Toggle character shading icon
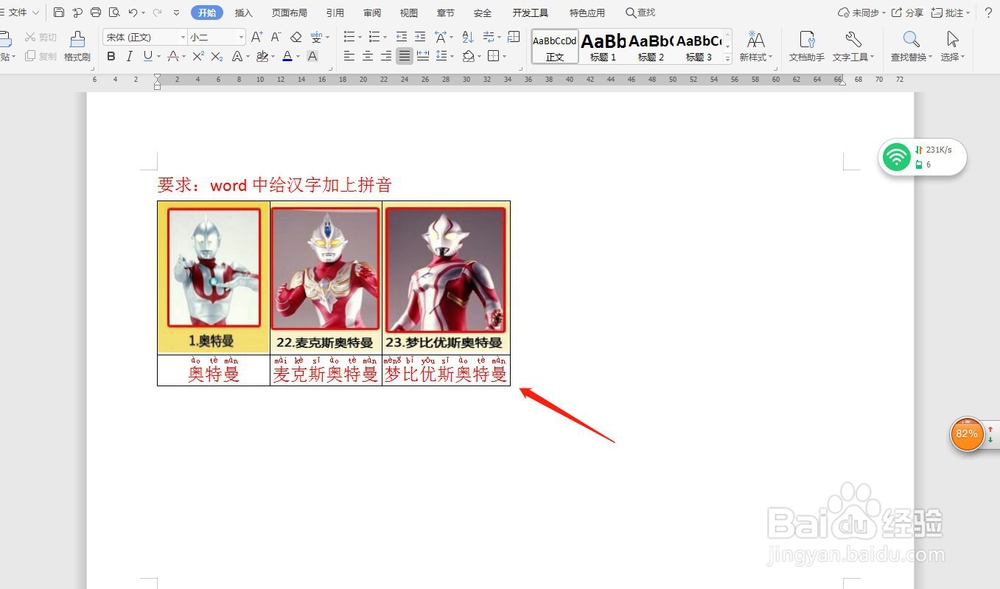 click(x=312, y=56)
